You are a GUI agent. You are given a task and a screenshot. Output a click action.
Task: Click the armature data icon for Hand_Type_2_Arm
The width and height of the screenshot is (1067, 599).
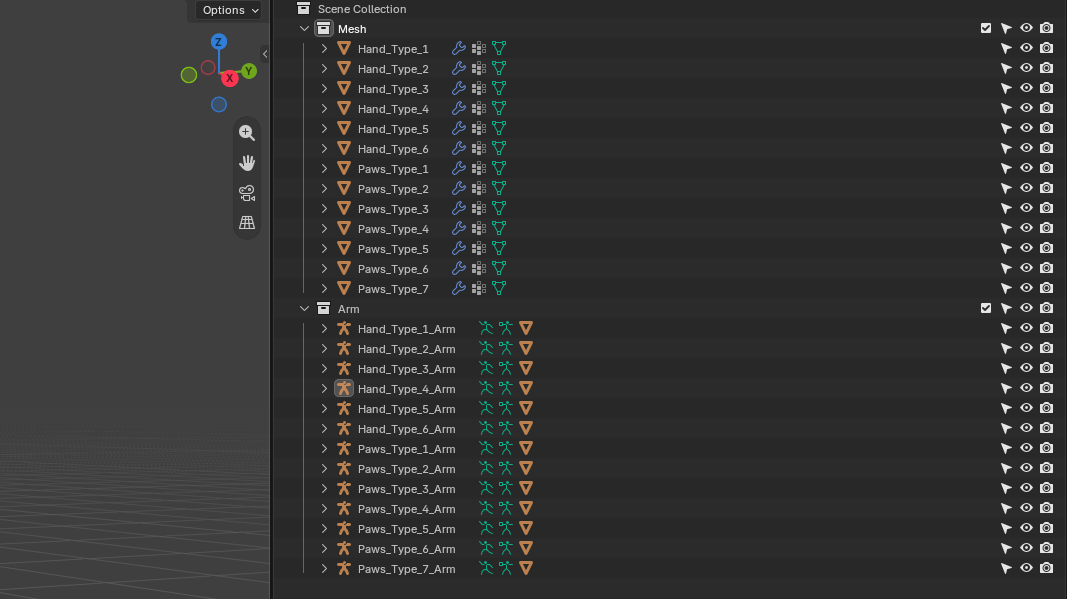pos(506,349)
